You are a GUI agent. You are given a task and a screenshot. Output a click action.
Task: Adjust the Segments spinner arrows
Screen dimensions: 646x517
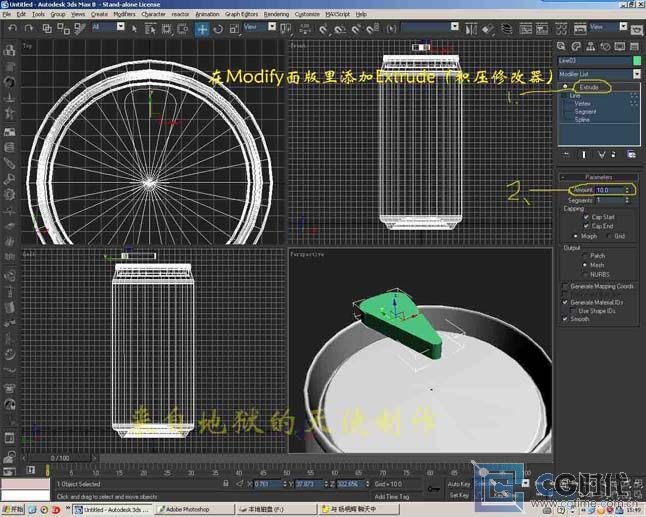click(627, 200)
